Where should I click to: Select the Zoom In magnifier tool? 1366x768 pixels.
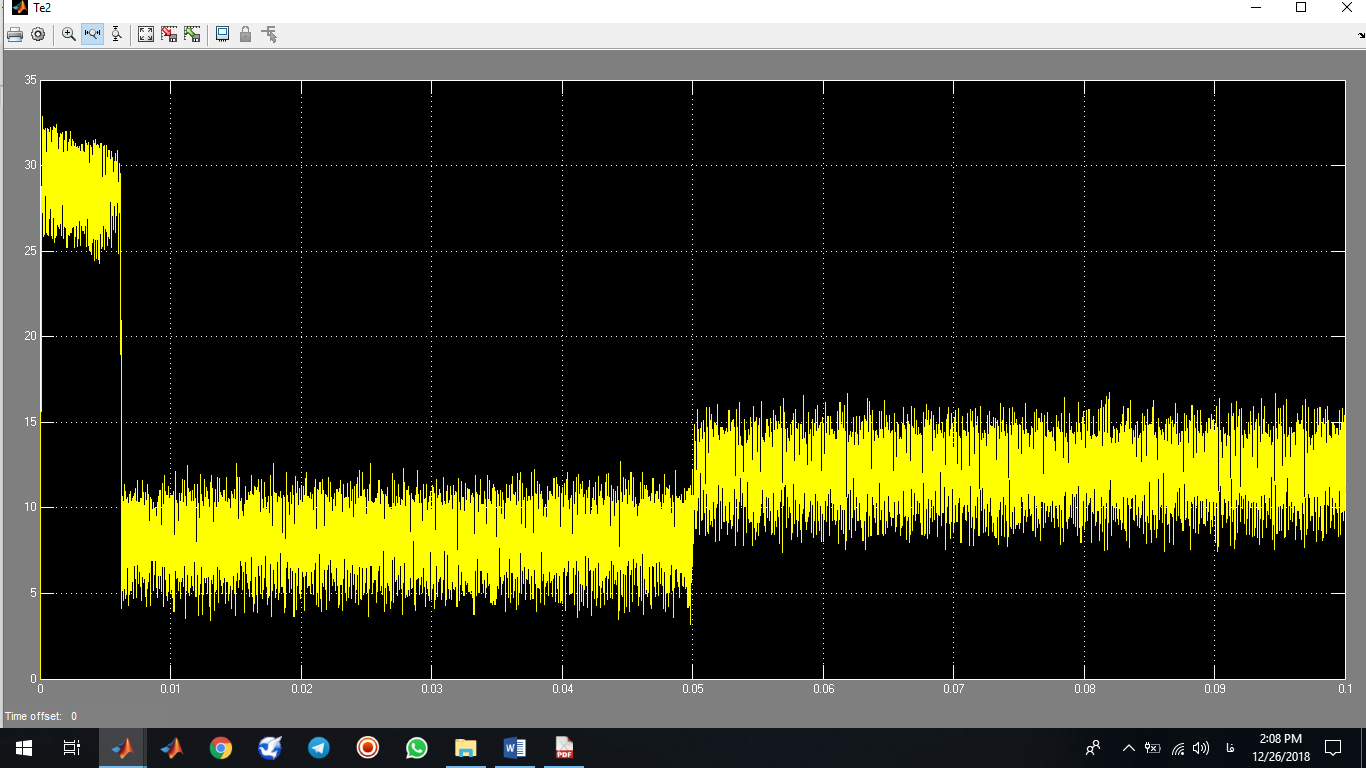pyautogui.click(x=69, y=34)
